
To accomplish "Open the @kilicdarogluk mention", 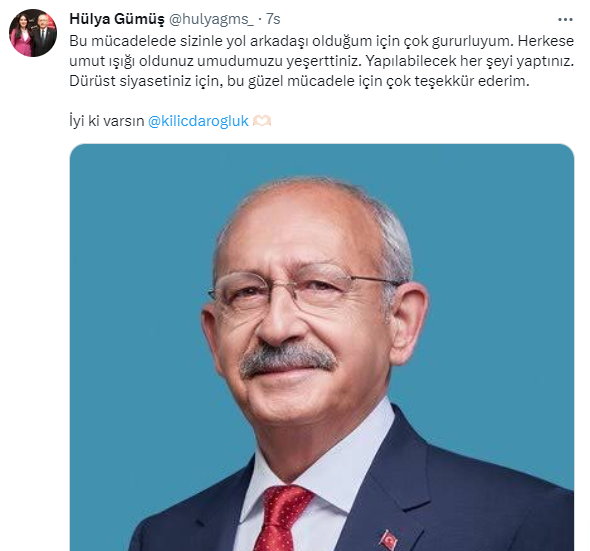I will [x=198, y=121].
